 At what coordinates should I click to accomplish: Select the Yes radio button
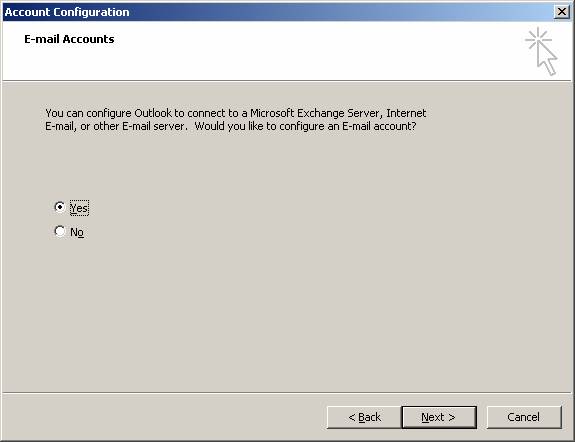click(x=59, y=207)
